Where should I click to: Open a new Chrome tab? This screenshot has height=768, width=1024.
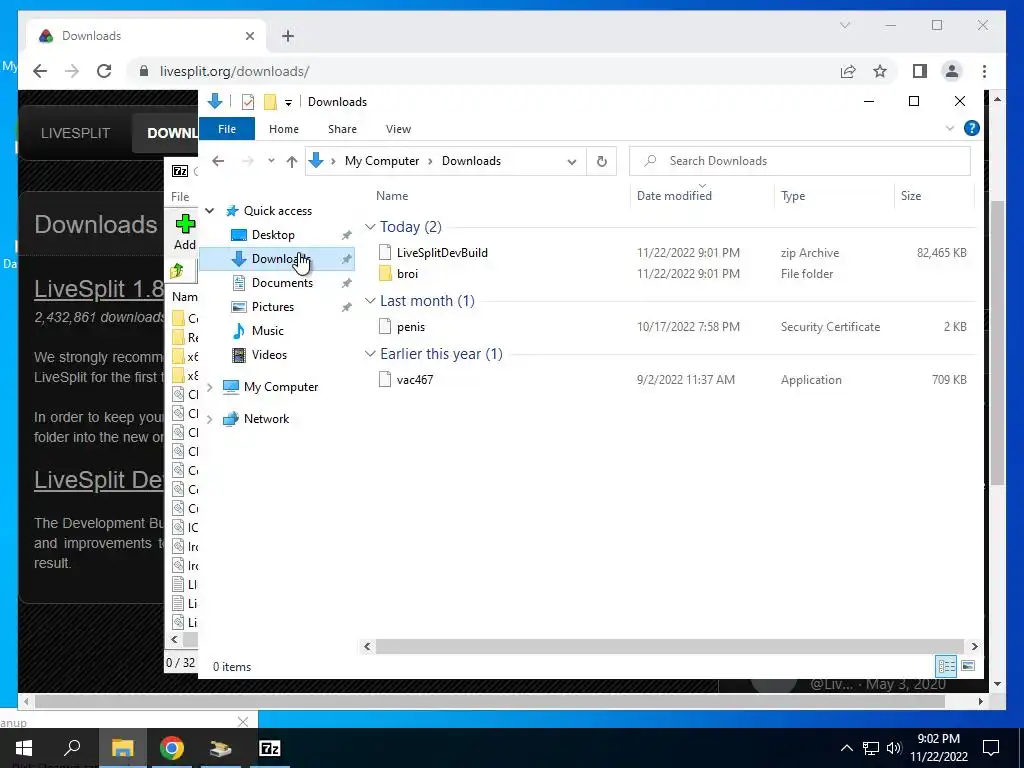288,36
